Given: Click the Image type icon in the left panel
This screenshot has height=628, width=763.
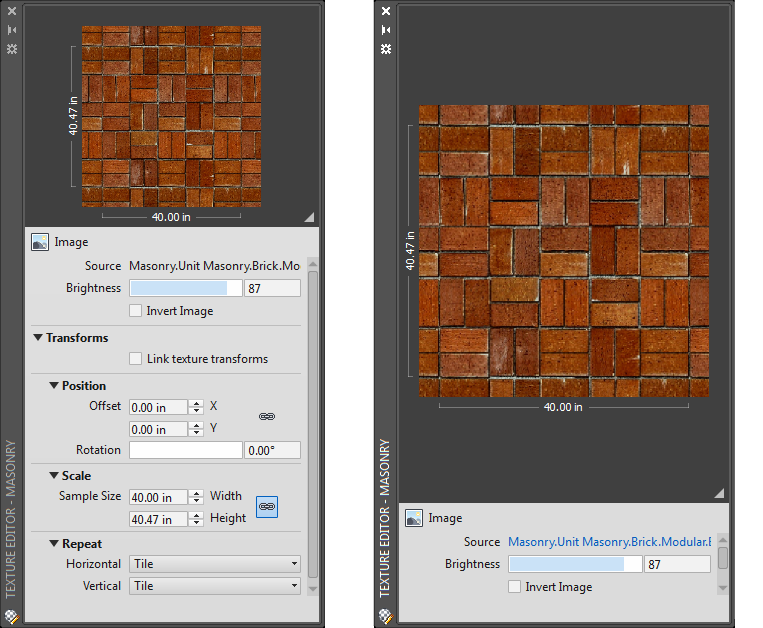Looking at the screenshot, I should (41, 242).
